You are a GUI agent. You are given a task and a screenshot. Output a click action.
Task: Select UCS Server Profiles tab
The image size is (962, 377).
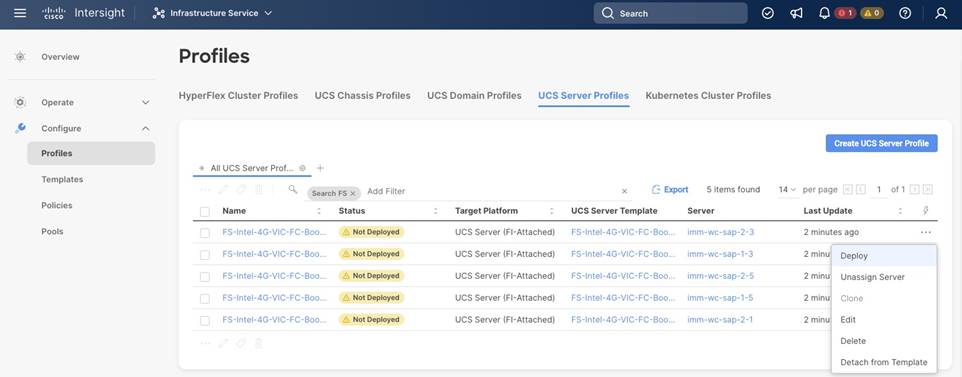[583, 96]
